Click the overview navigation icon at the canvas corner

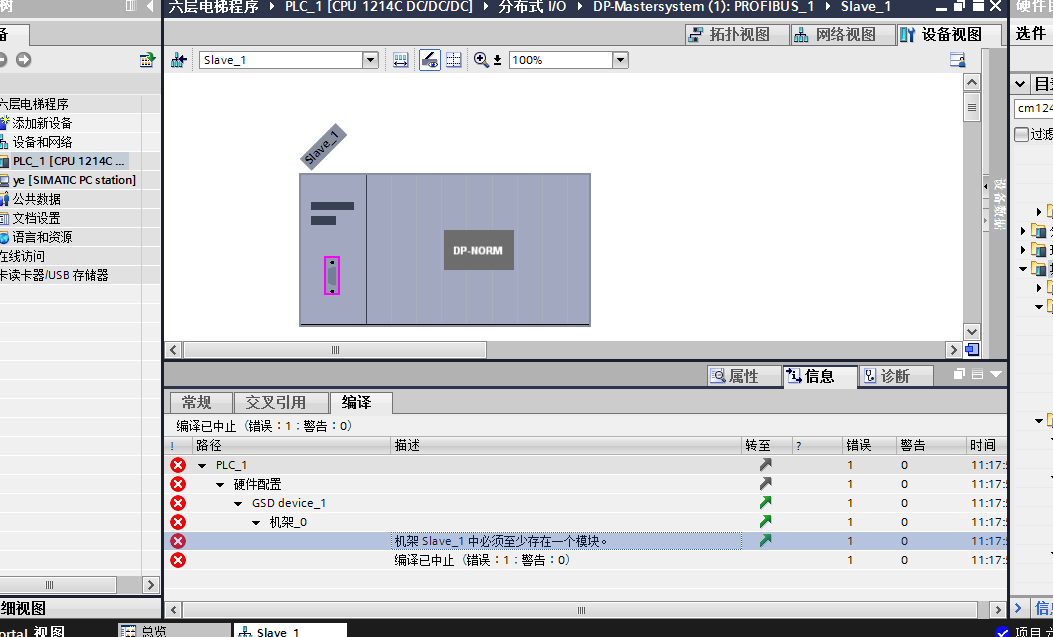972,350
